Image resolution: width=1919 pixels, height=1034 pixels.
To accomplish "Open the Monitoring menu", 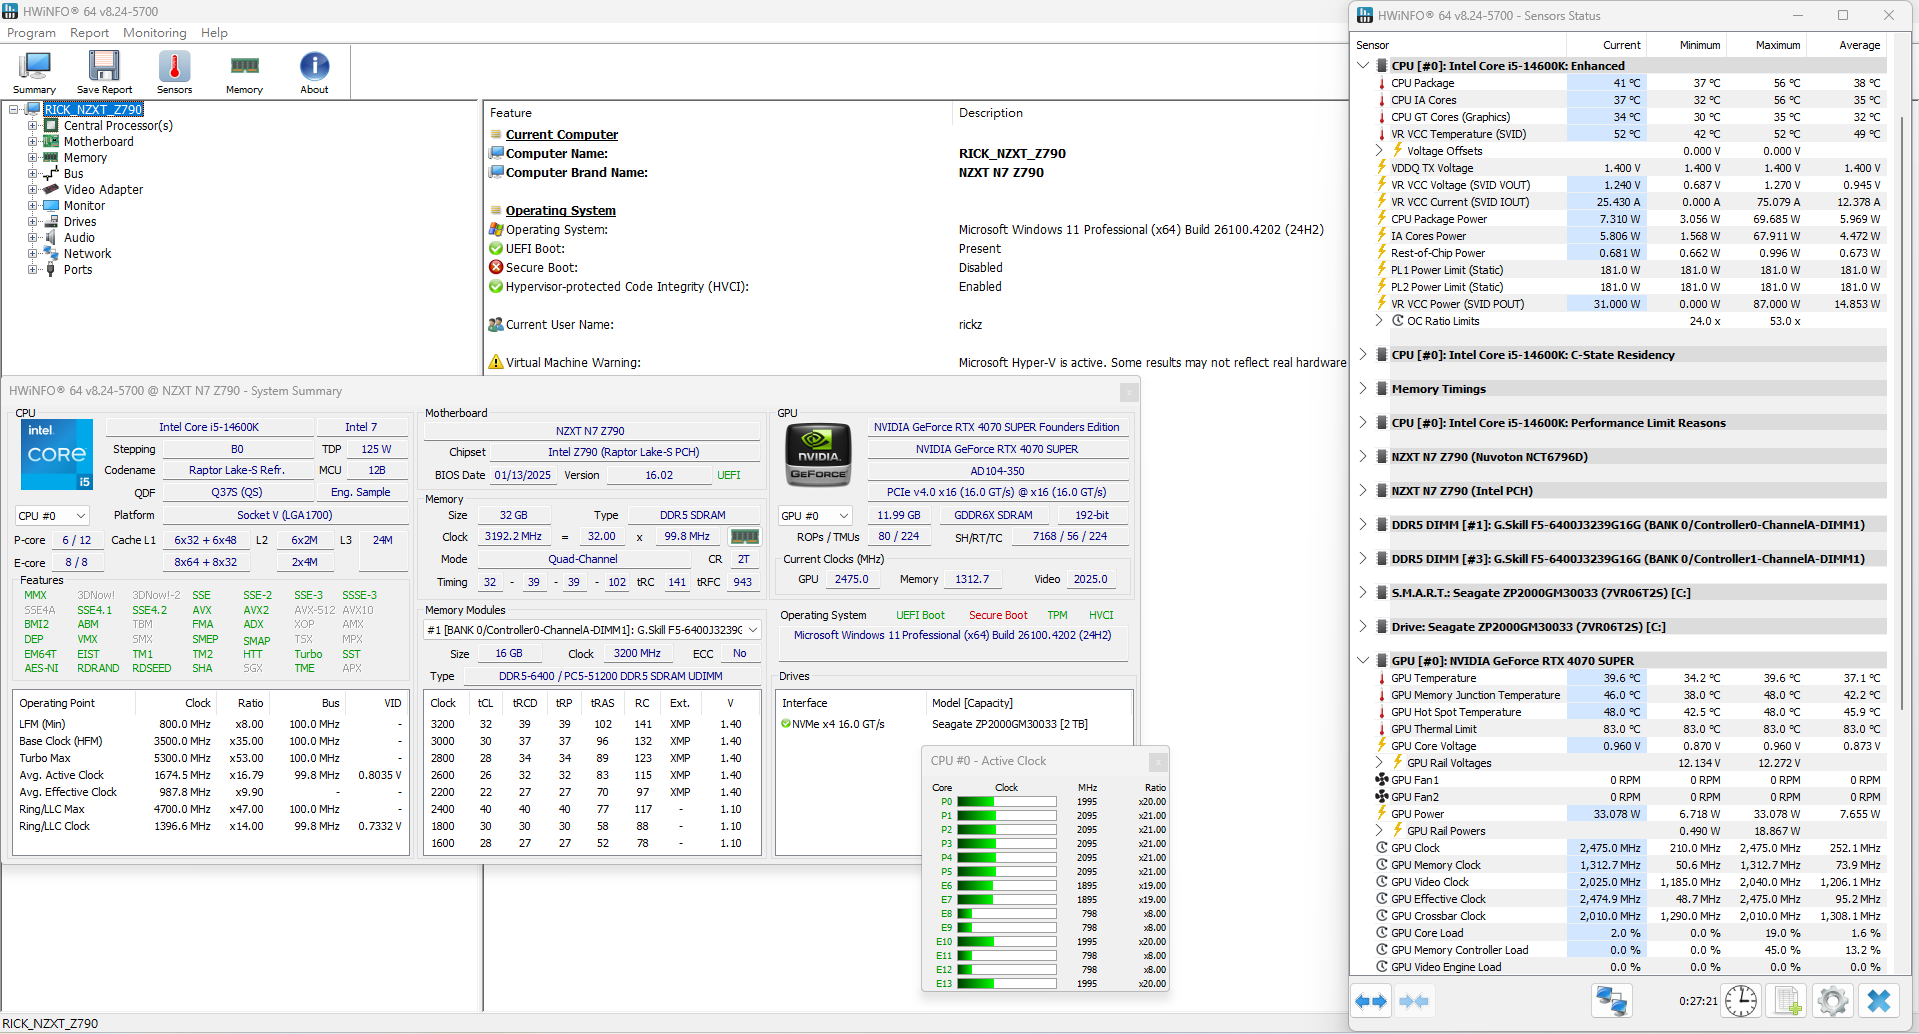I will [x=155, y=33].
